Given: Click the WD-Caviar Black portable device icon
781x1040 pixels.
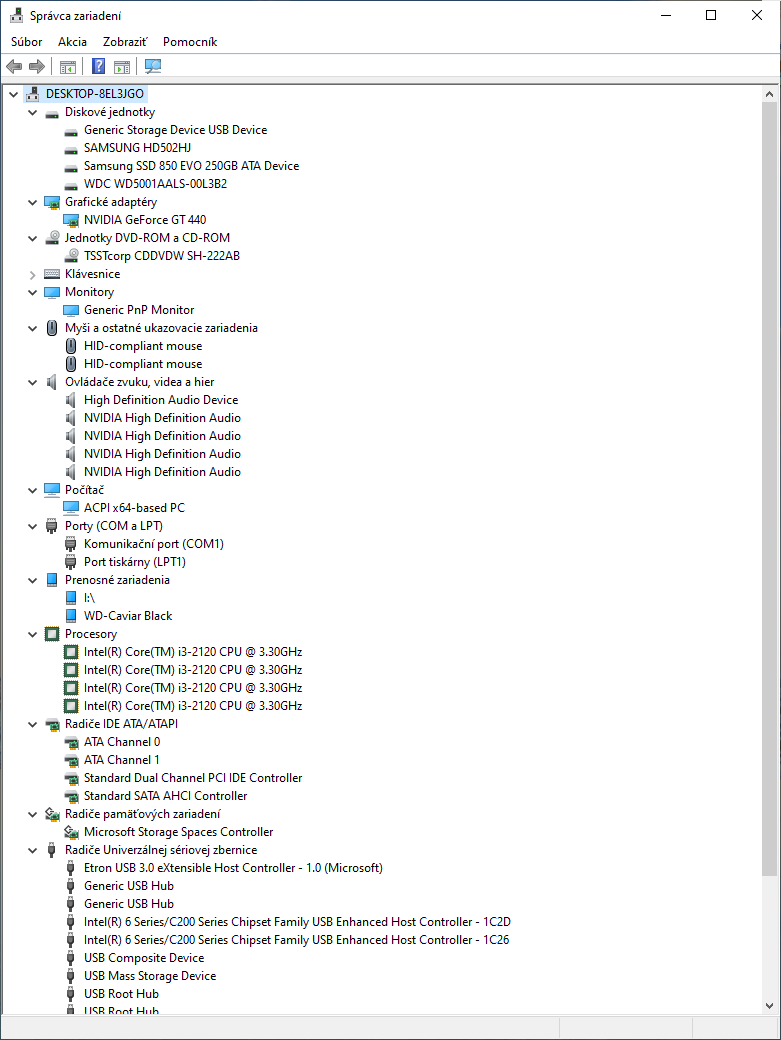Looking at the screenshot, I should (71, 616).
